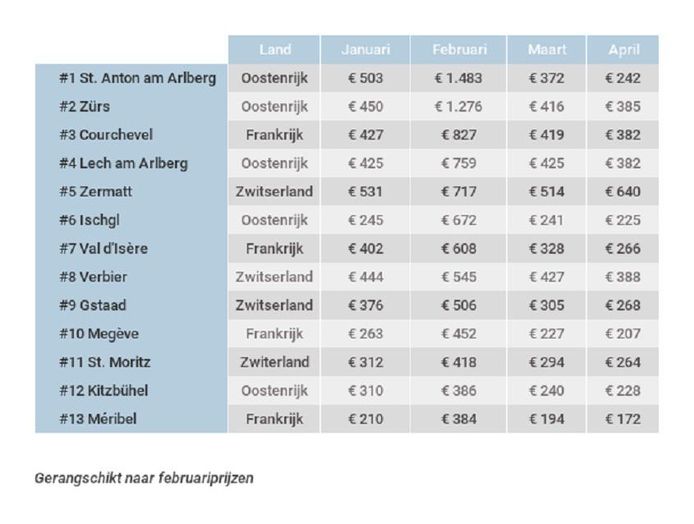Screen dimensions: 694x524
Task: Click the Zwitserland cell in the Verbier row
Action: tap(275, 277)
